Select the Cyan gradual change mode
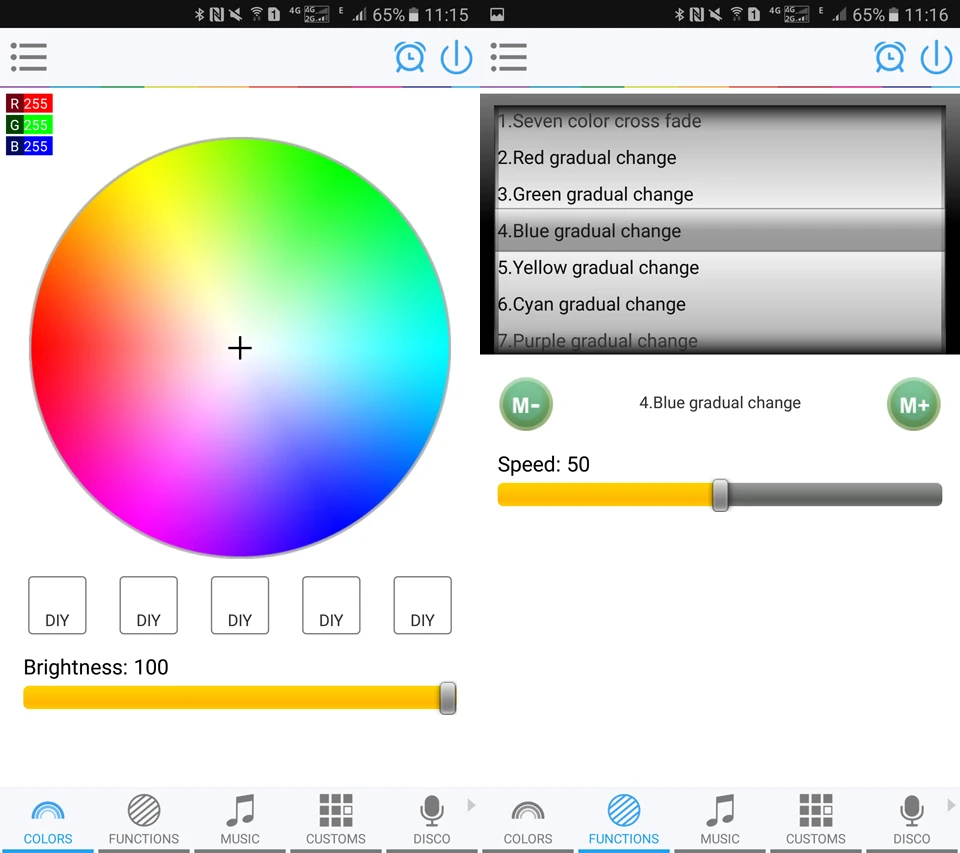Image resolution: width=960 pixels, height=853 pixels. [591, 304]
